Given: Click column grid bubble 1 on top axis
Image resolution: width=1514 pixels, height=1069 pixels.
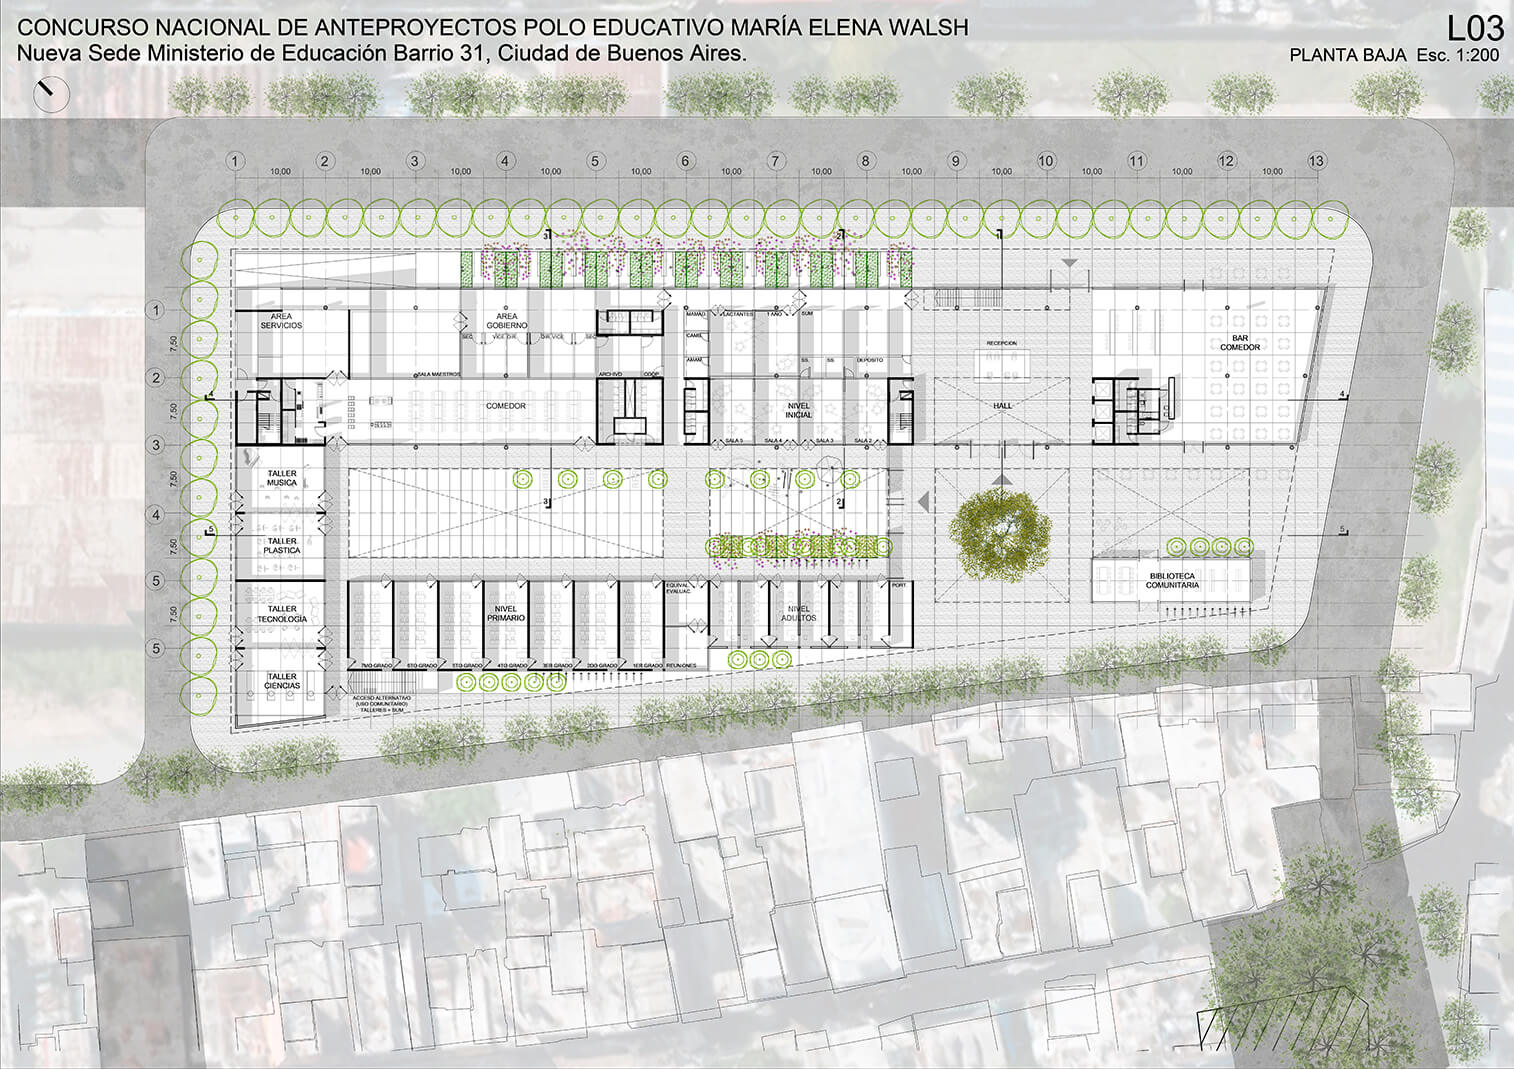Looking at the screenshot, I should (235, 161).
